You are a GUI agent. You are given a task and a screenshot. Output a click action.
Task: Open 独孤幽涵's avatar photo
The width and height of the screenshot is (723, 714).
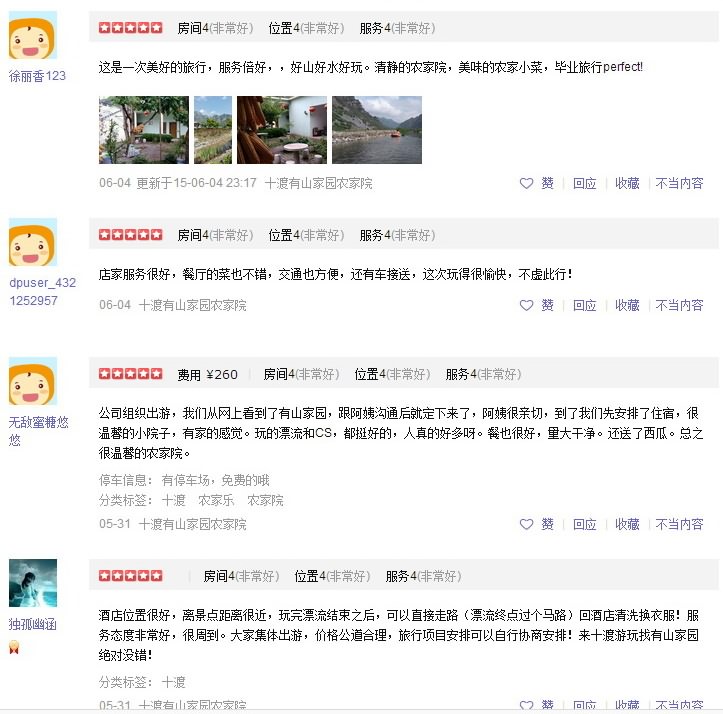pyautogui.click(x=33, y=583)
